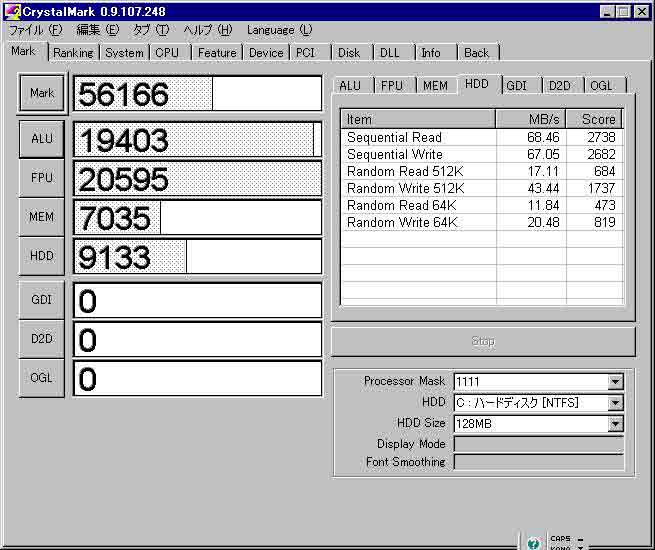Select the top-level Mark tab
655x550 pixels.
tap(24, 51)
